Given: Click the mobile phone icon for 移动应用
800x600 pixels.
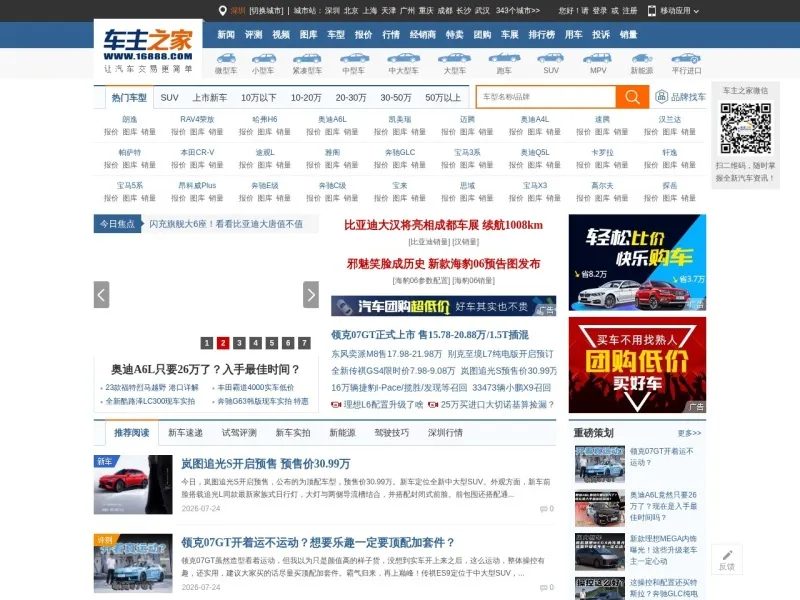Looking at the screenshot, I should point(652,11).
